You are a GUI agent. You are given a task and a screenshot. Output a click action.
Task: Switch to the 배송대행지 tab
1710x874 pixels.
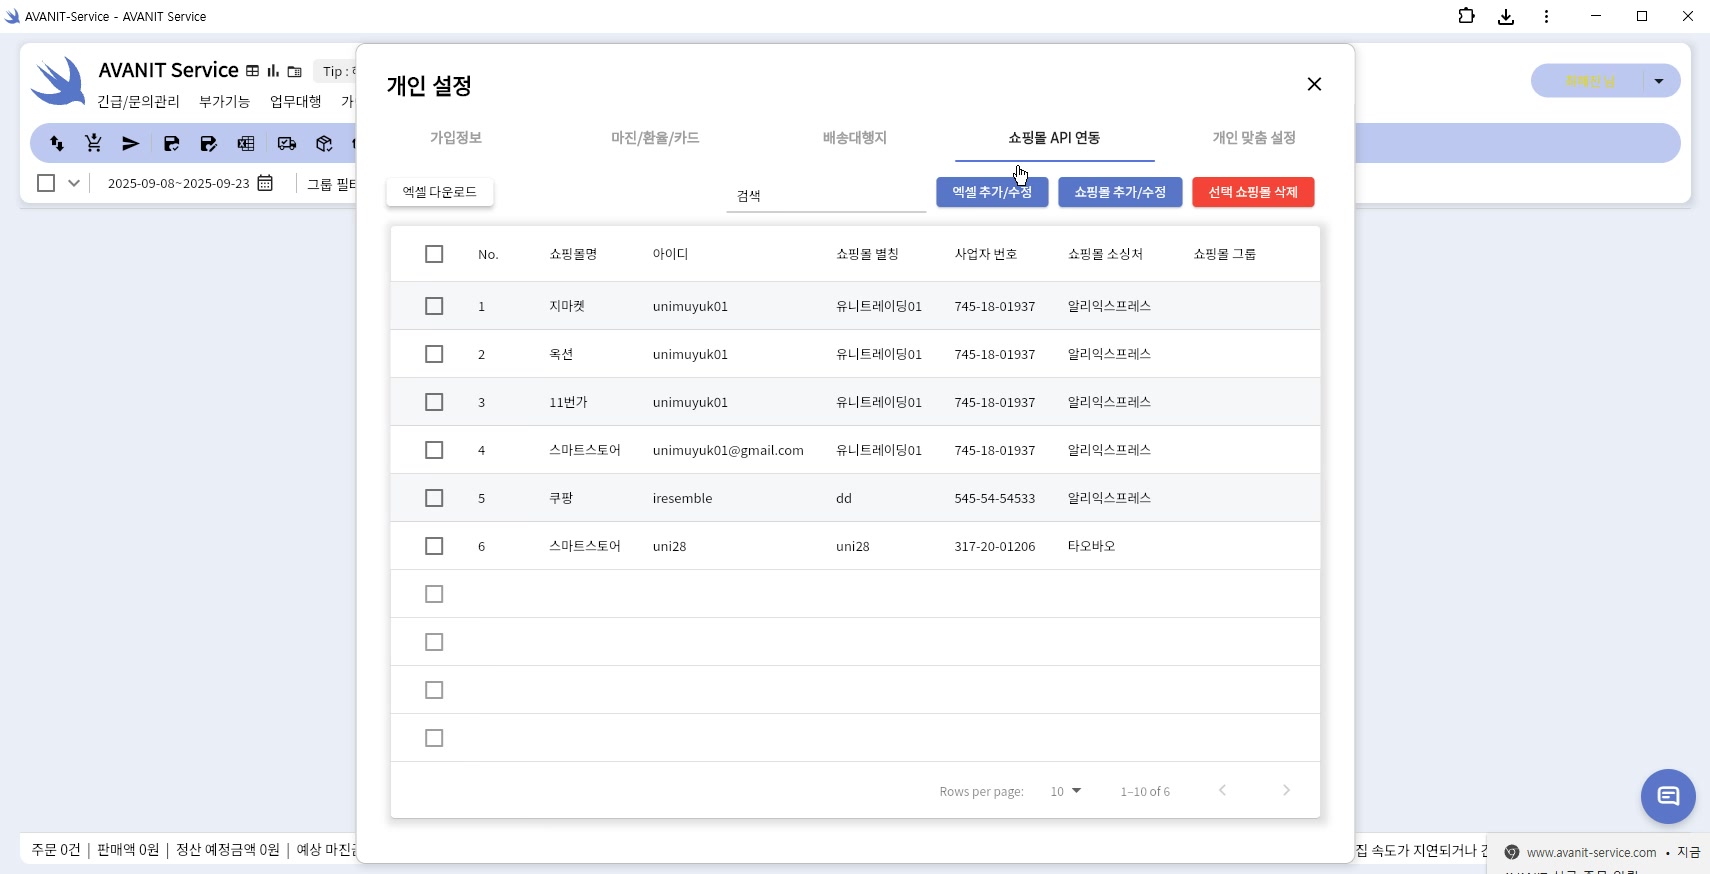[x=855, y=138]
